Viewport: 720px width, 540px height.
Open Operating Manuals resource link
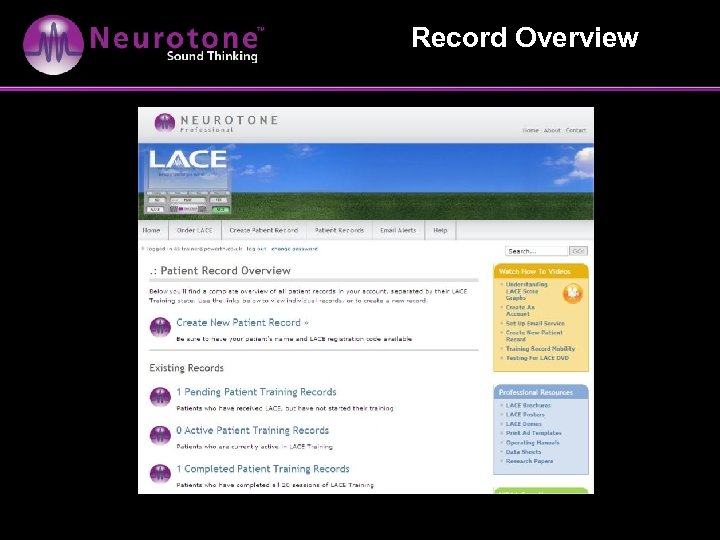coord(532,443)
